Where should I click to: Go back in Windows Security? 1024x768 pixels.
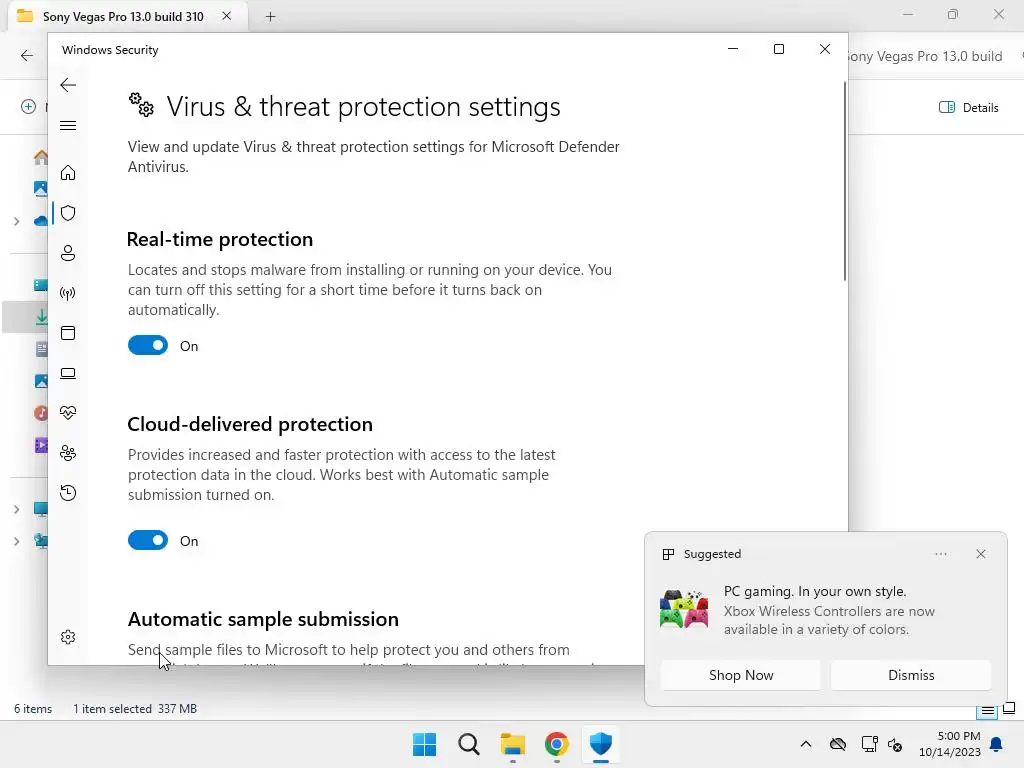68,85
